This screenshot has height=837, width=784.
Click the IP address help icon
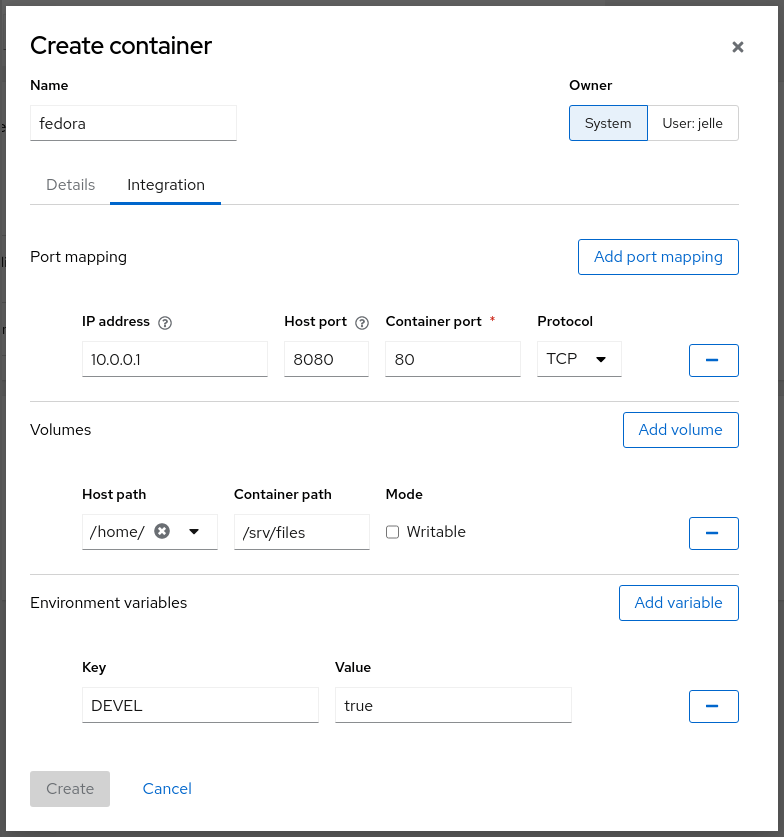(x=166, y=322)
